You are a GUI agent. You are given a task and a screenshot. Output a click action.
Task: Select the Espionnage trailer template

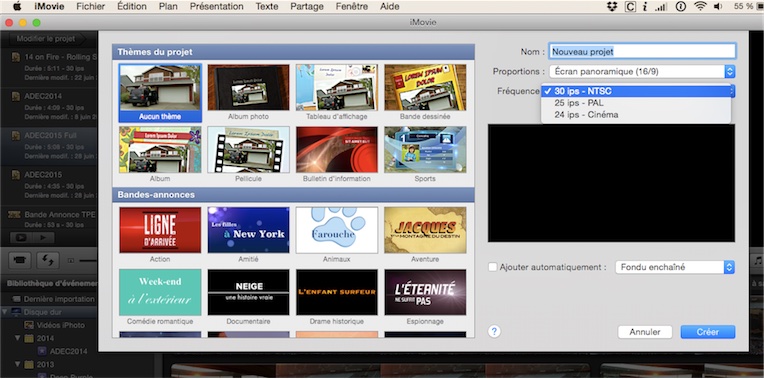pyautogui.click(x=425, y=292)
